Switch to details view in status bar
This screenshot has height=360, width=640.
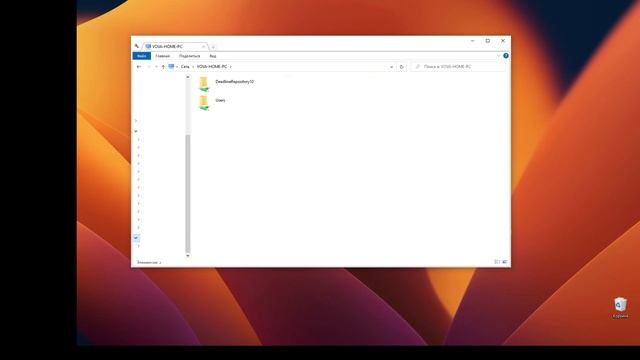[497, 262]
